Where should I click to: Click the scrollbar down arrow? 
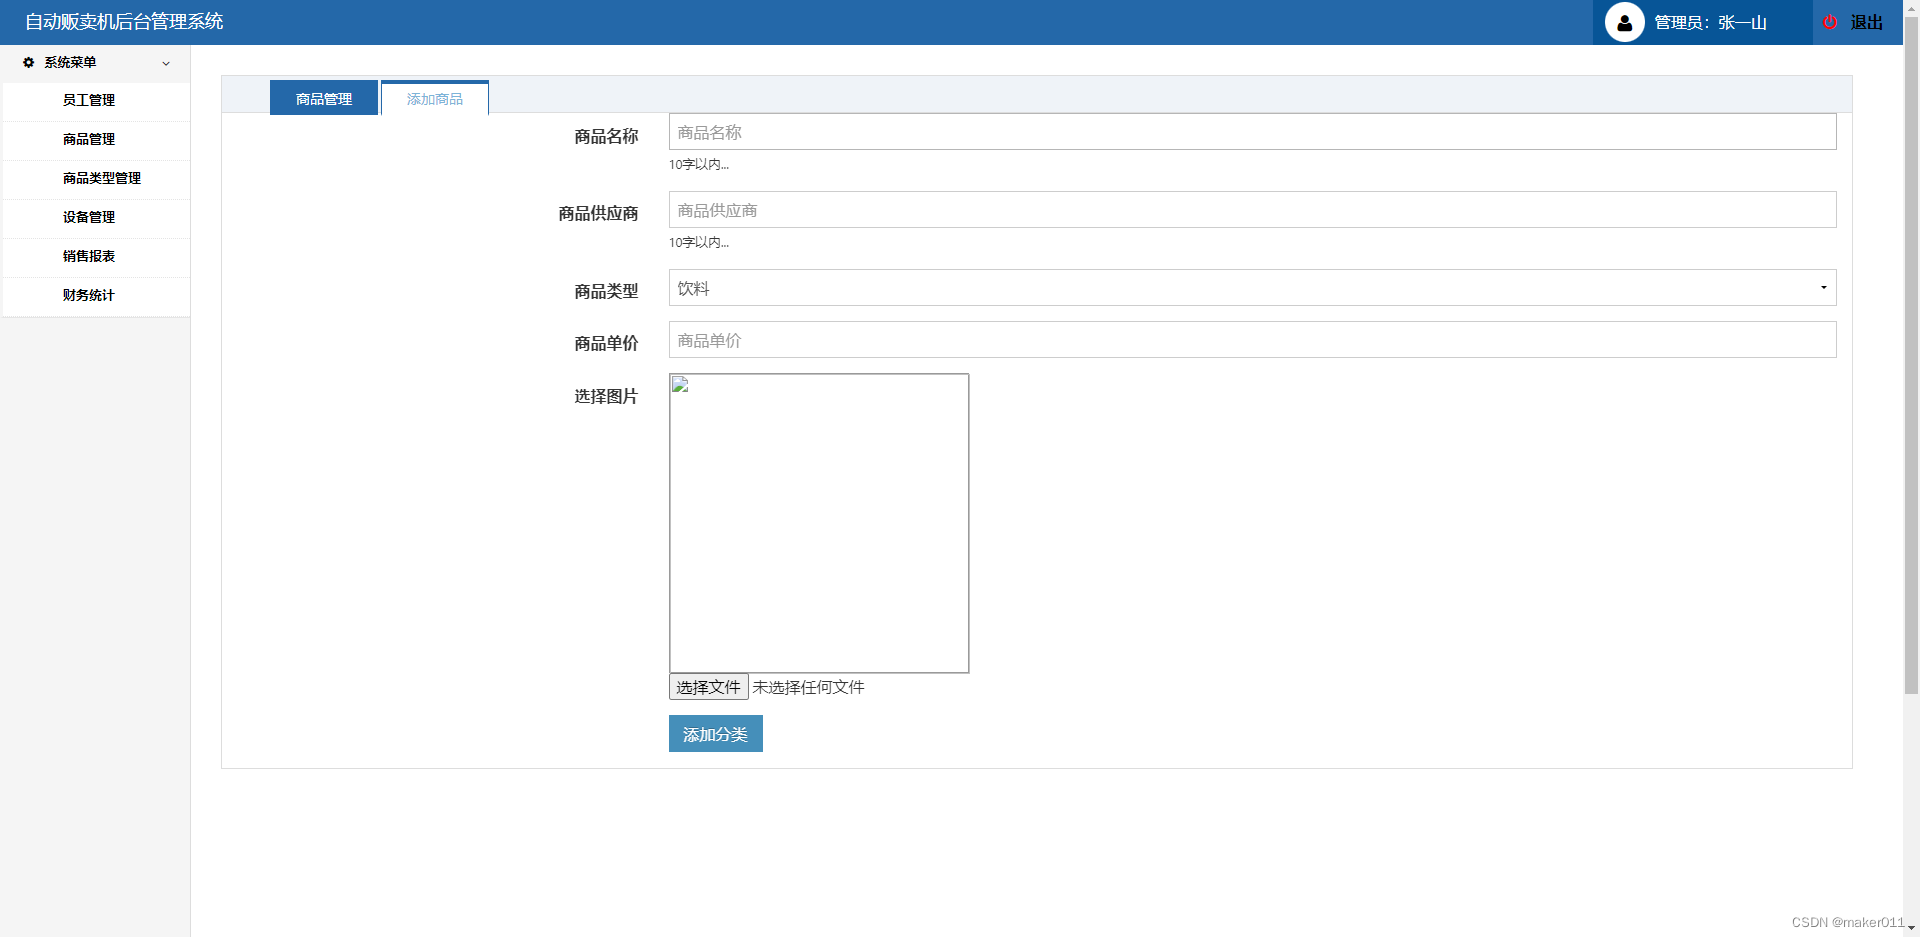coord(1911,929)
